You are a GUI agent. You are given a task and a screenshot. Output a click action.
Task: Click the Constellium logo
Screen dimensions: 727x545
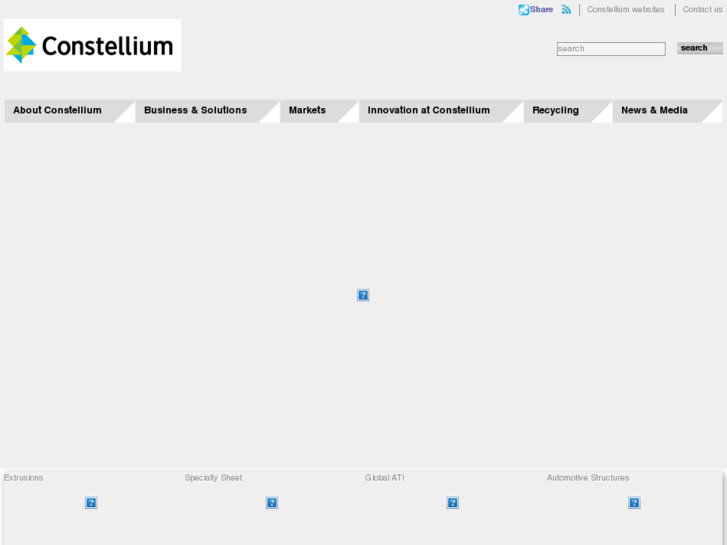click(92, 45)
